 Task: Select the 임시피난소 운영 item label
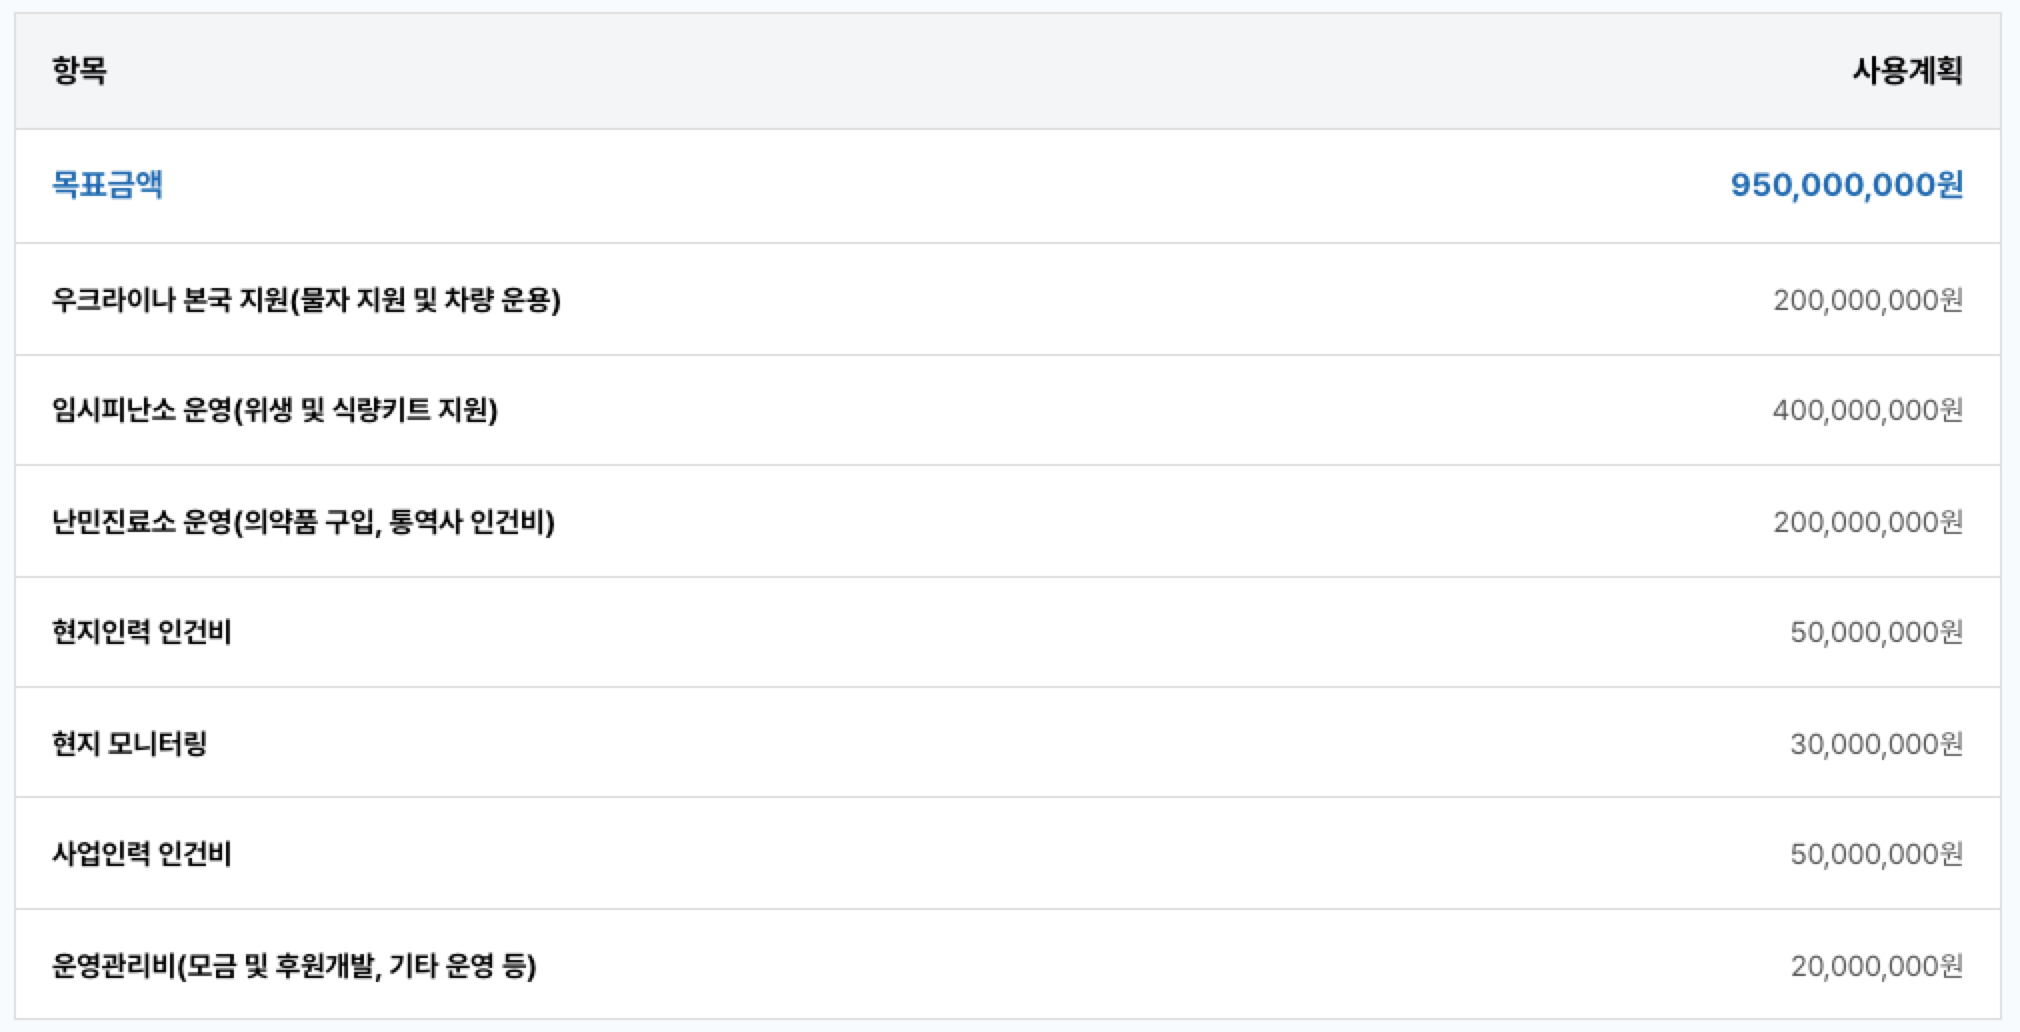(274, 410)
